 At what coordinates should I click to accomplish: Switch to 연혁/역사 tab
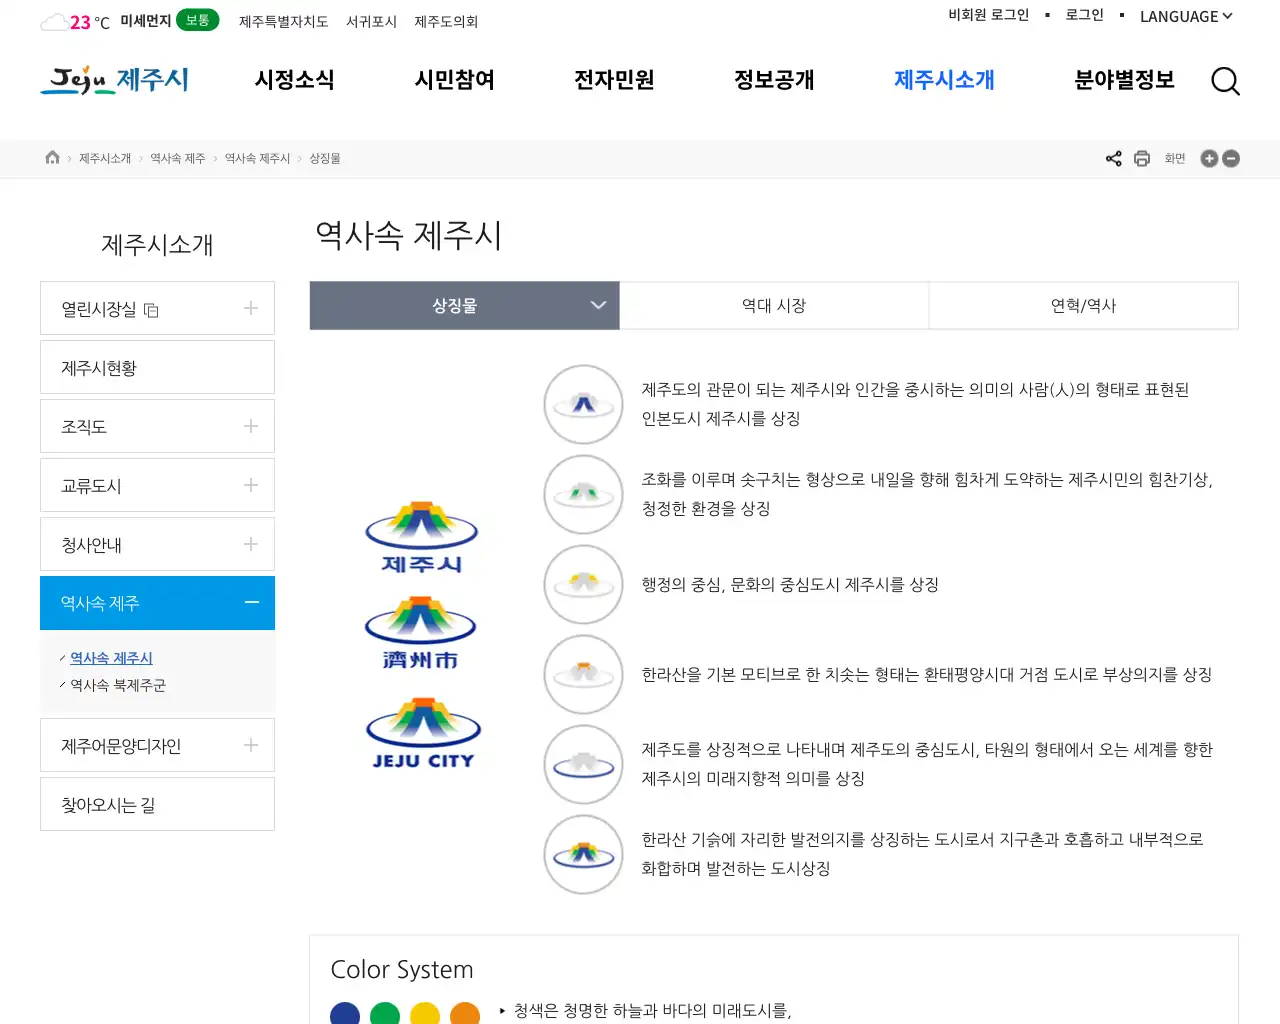[1084, 305]
